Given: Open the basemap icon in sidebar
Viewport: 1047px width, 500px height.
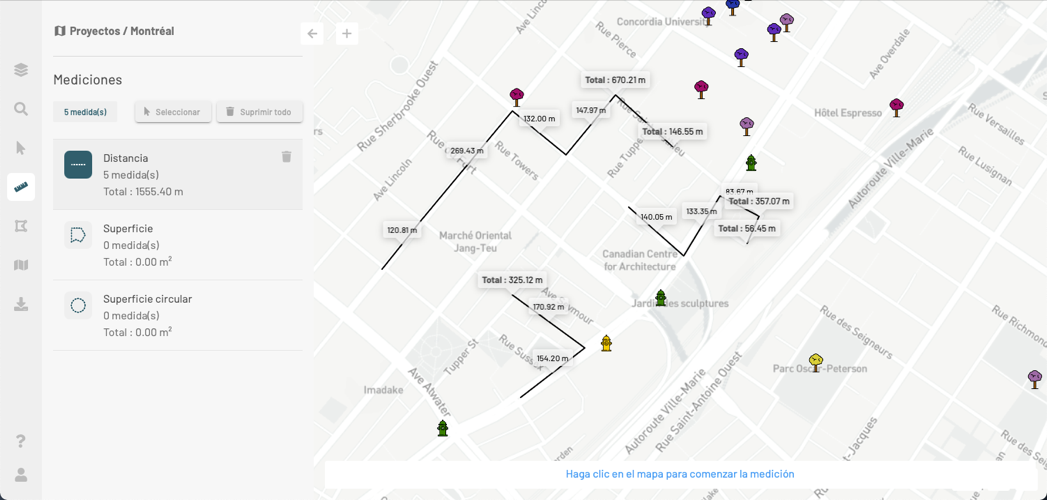Looking at the screenshot, I should point(21,265).
